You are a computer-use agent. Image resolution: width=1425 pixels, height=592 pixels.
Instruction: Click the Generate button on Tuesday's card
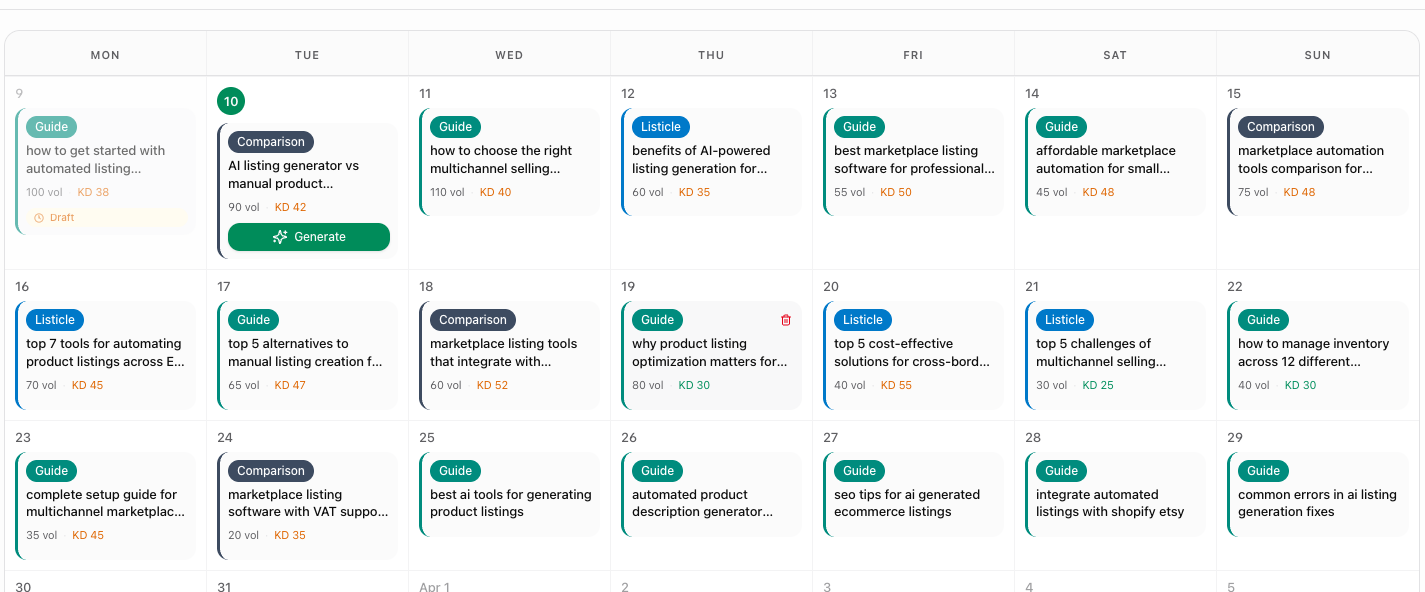tap(309, 237)
